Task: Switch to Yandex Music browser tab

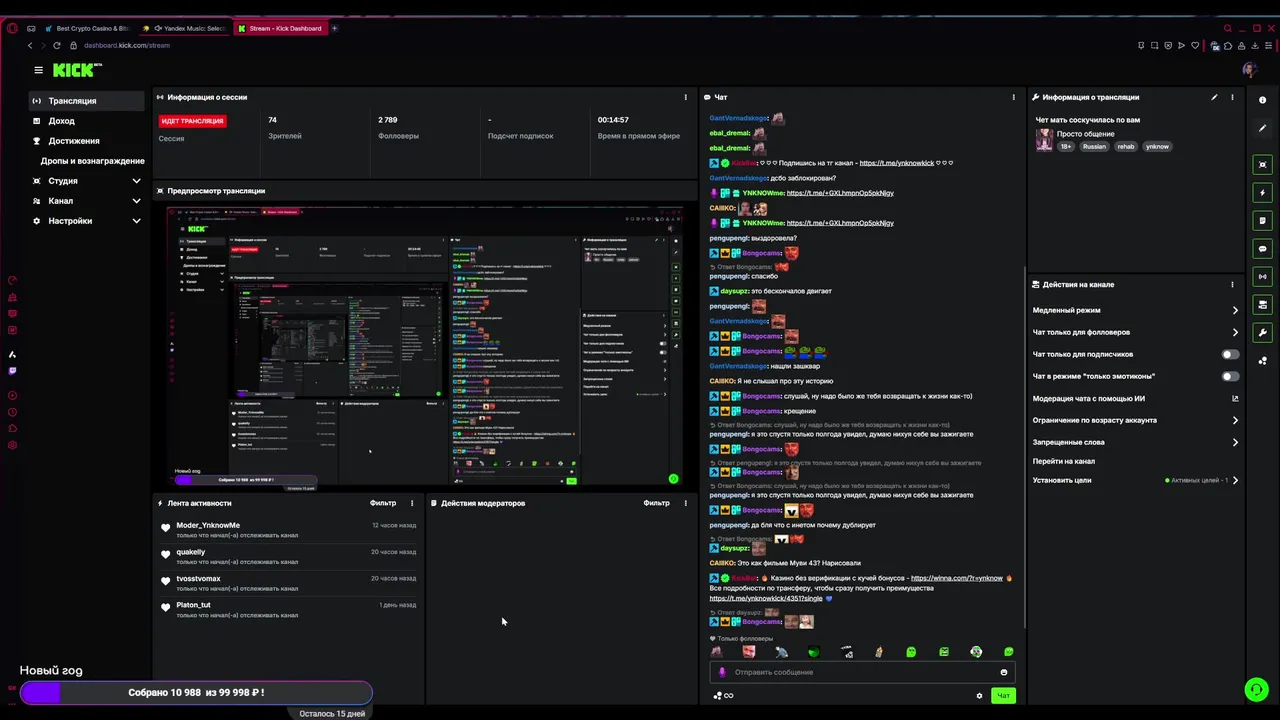Action: (x=186, y=28)
